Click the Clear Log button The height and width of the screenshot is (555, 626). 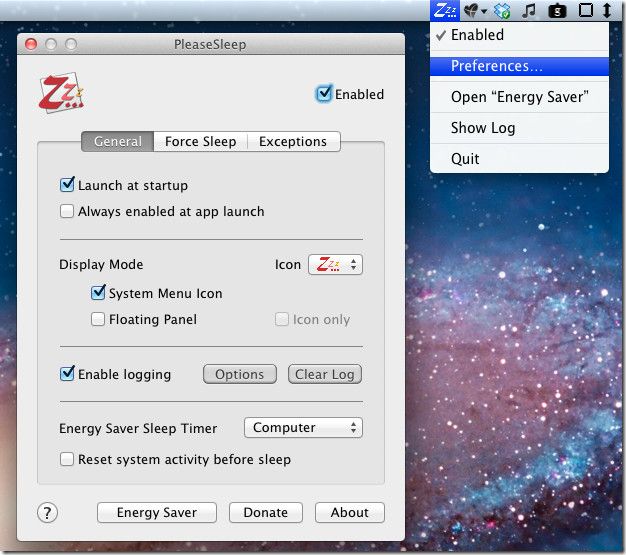coord(325,374)
